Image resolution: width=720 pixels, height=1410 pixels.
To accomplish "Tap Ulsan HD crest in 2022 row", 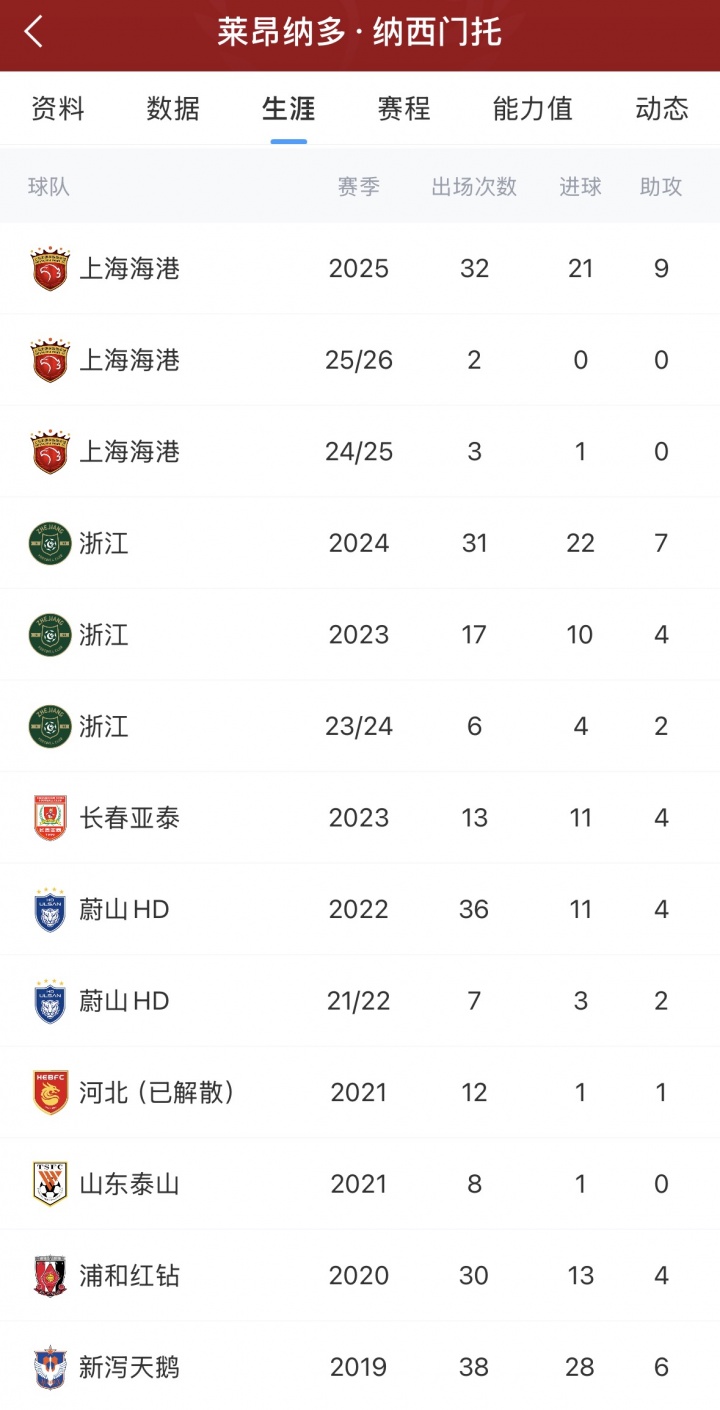I will [50, 910].
